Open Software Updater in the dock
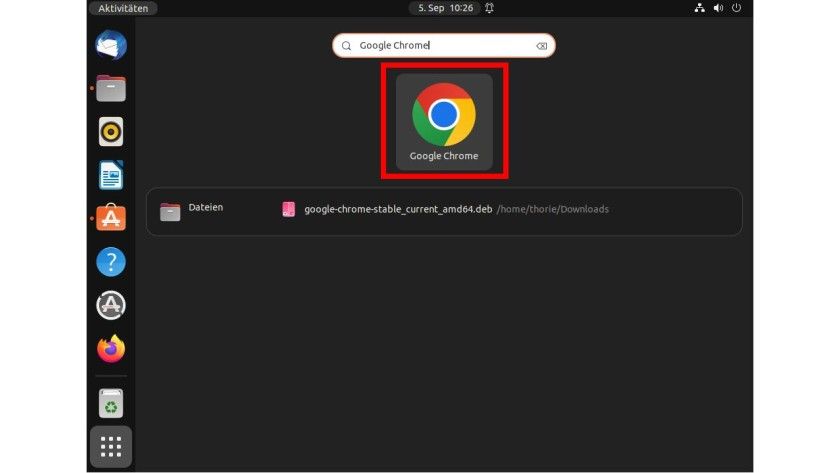Viewport: 840px width, 473px height. pos(111,305)
